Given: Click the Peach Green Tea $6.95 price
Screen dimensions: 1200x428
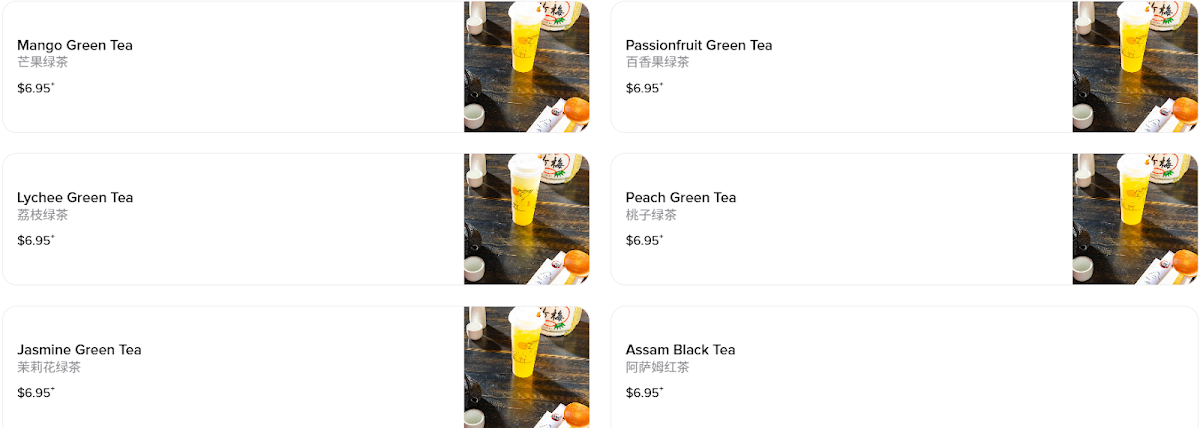Looking at the screenshot, I should [643, 240].
